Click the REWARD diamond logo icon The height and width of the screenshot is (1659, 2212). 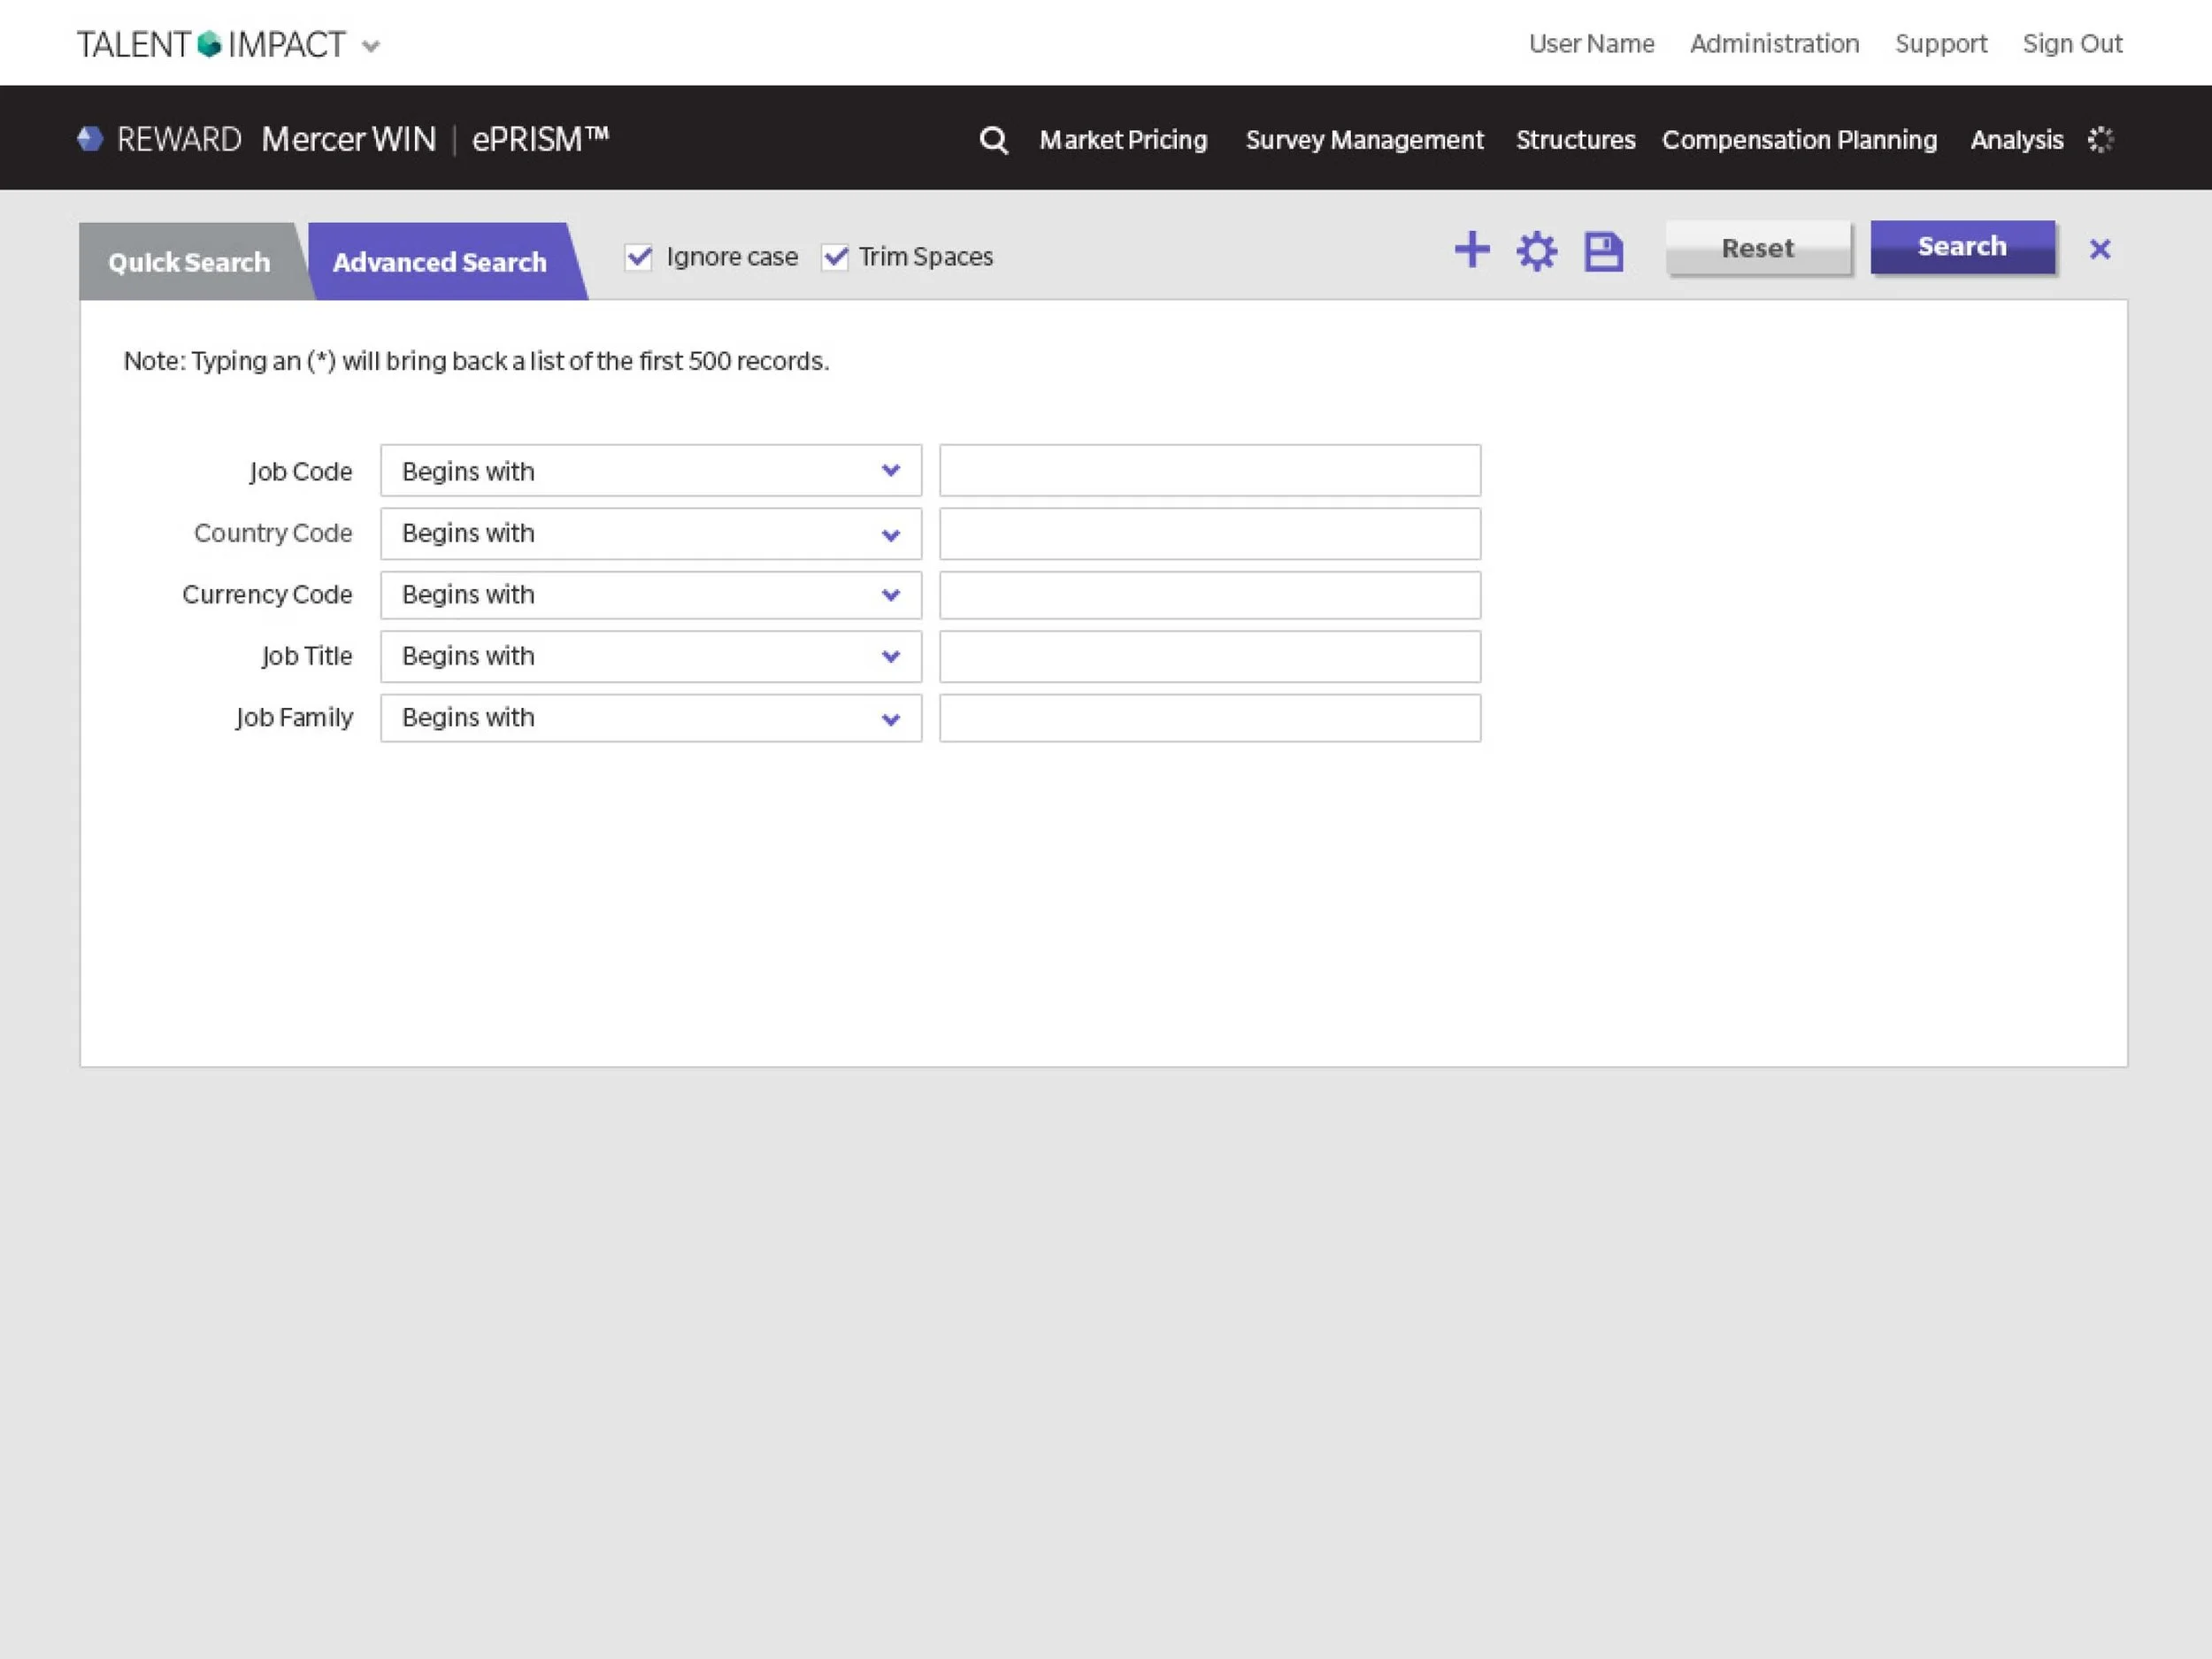90,139
